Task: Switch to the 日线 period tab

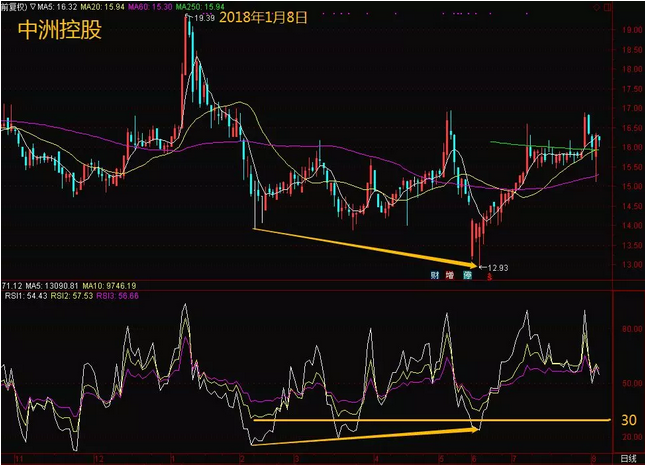Action: (x=626, y=458)
